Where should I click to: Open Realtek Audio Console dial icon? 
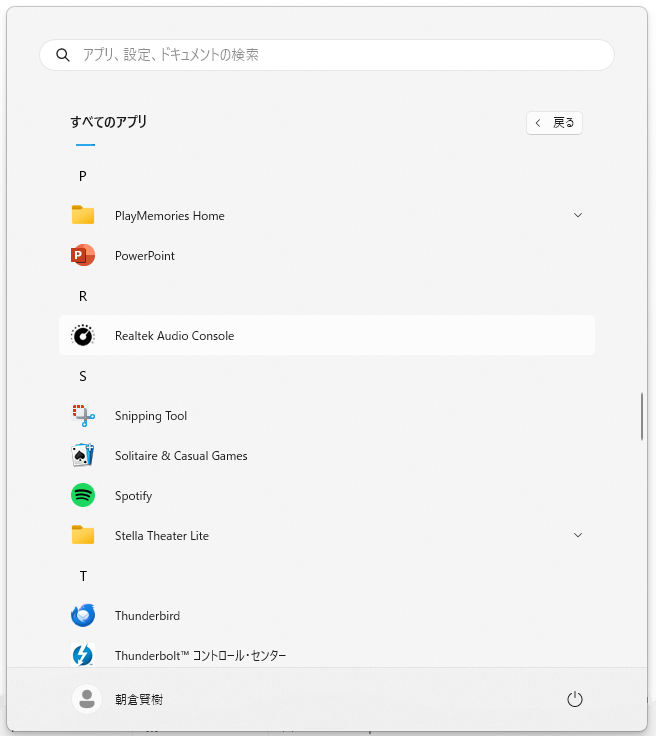coord(83,336)
